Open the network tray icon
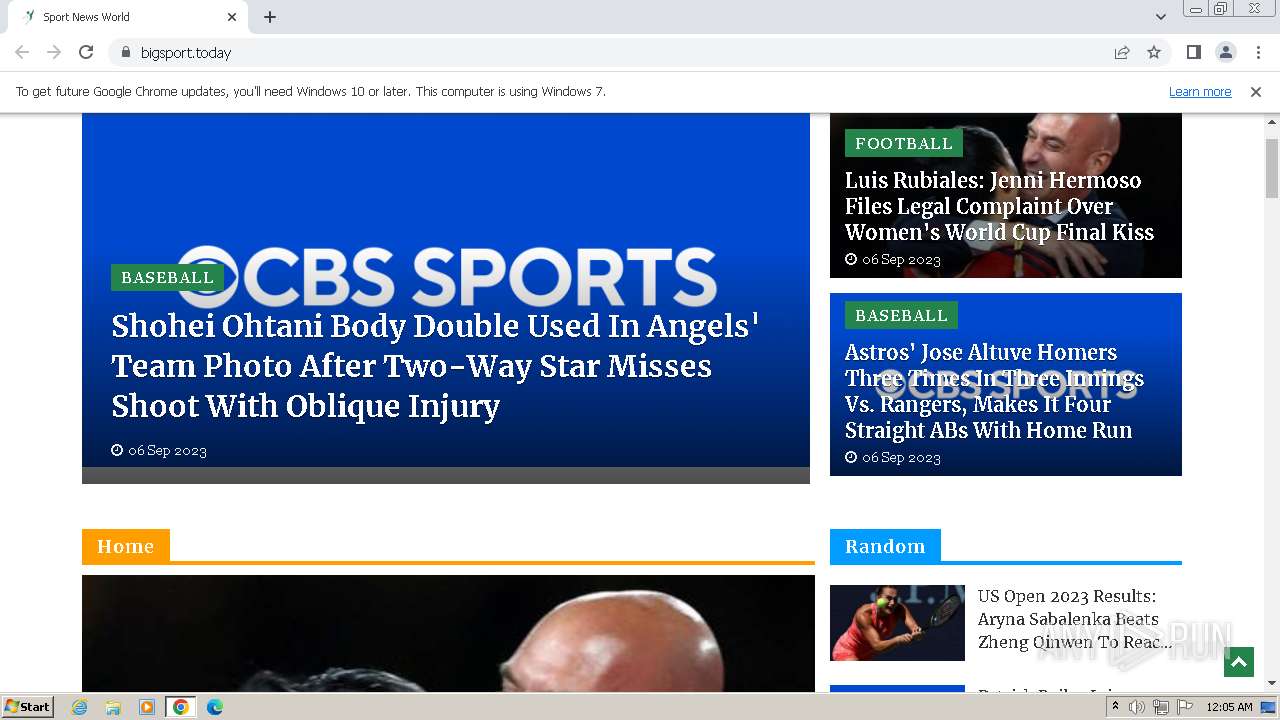The image size is (1280, 720). (x=1160, y=707)
